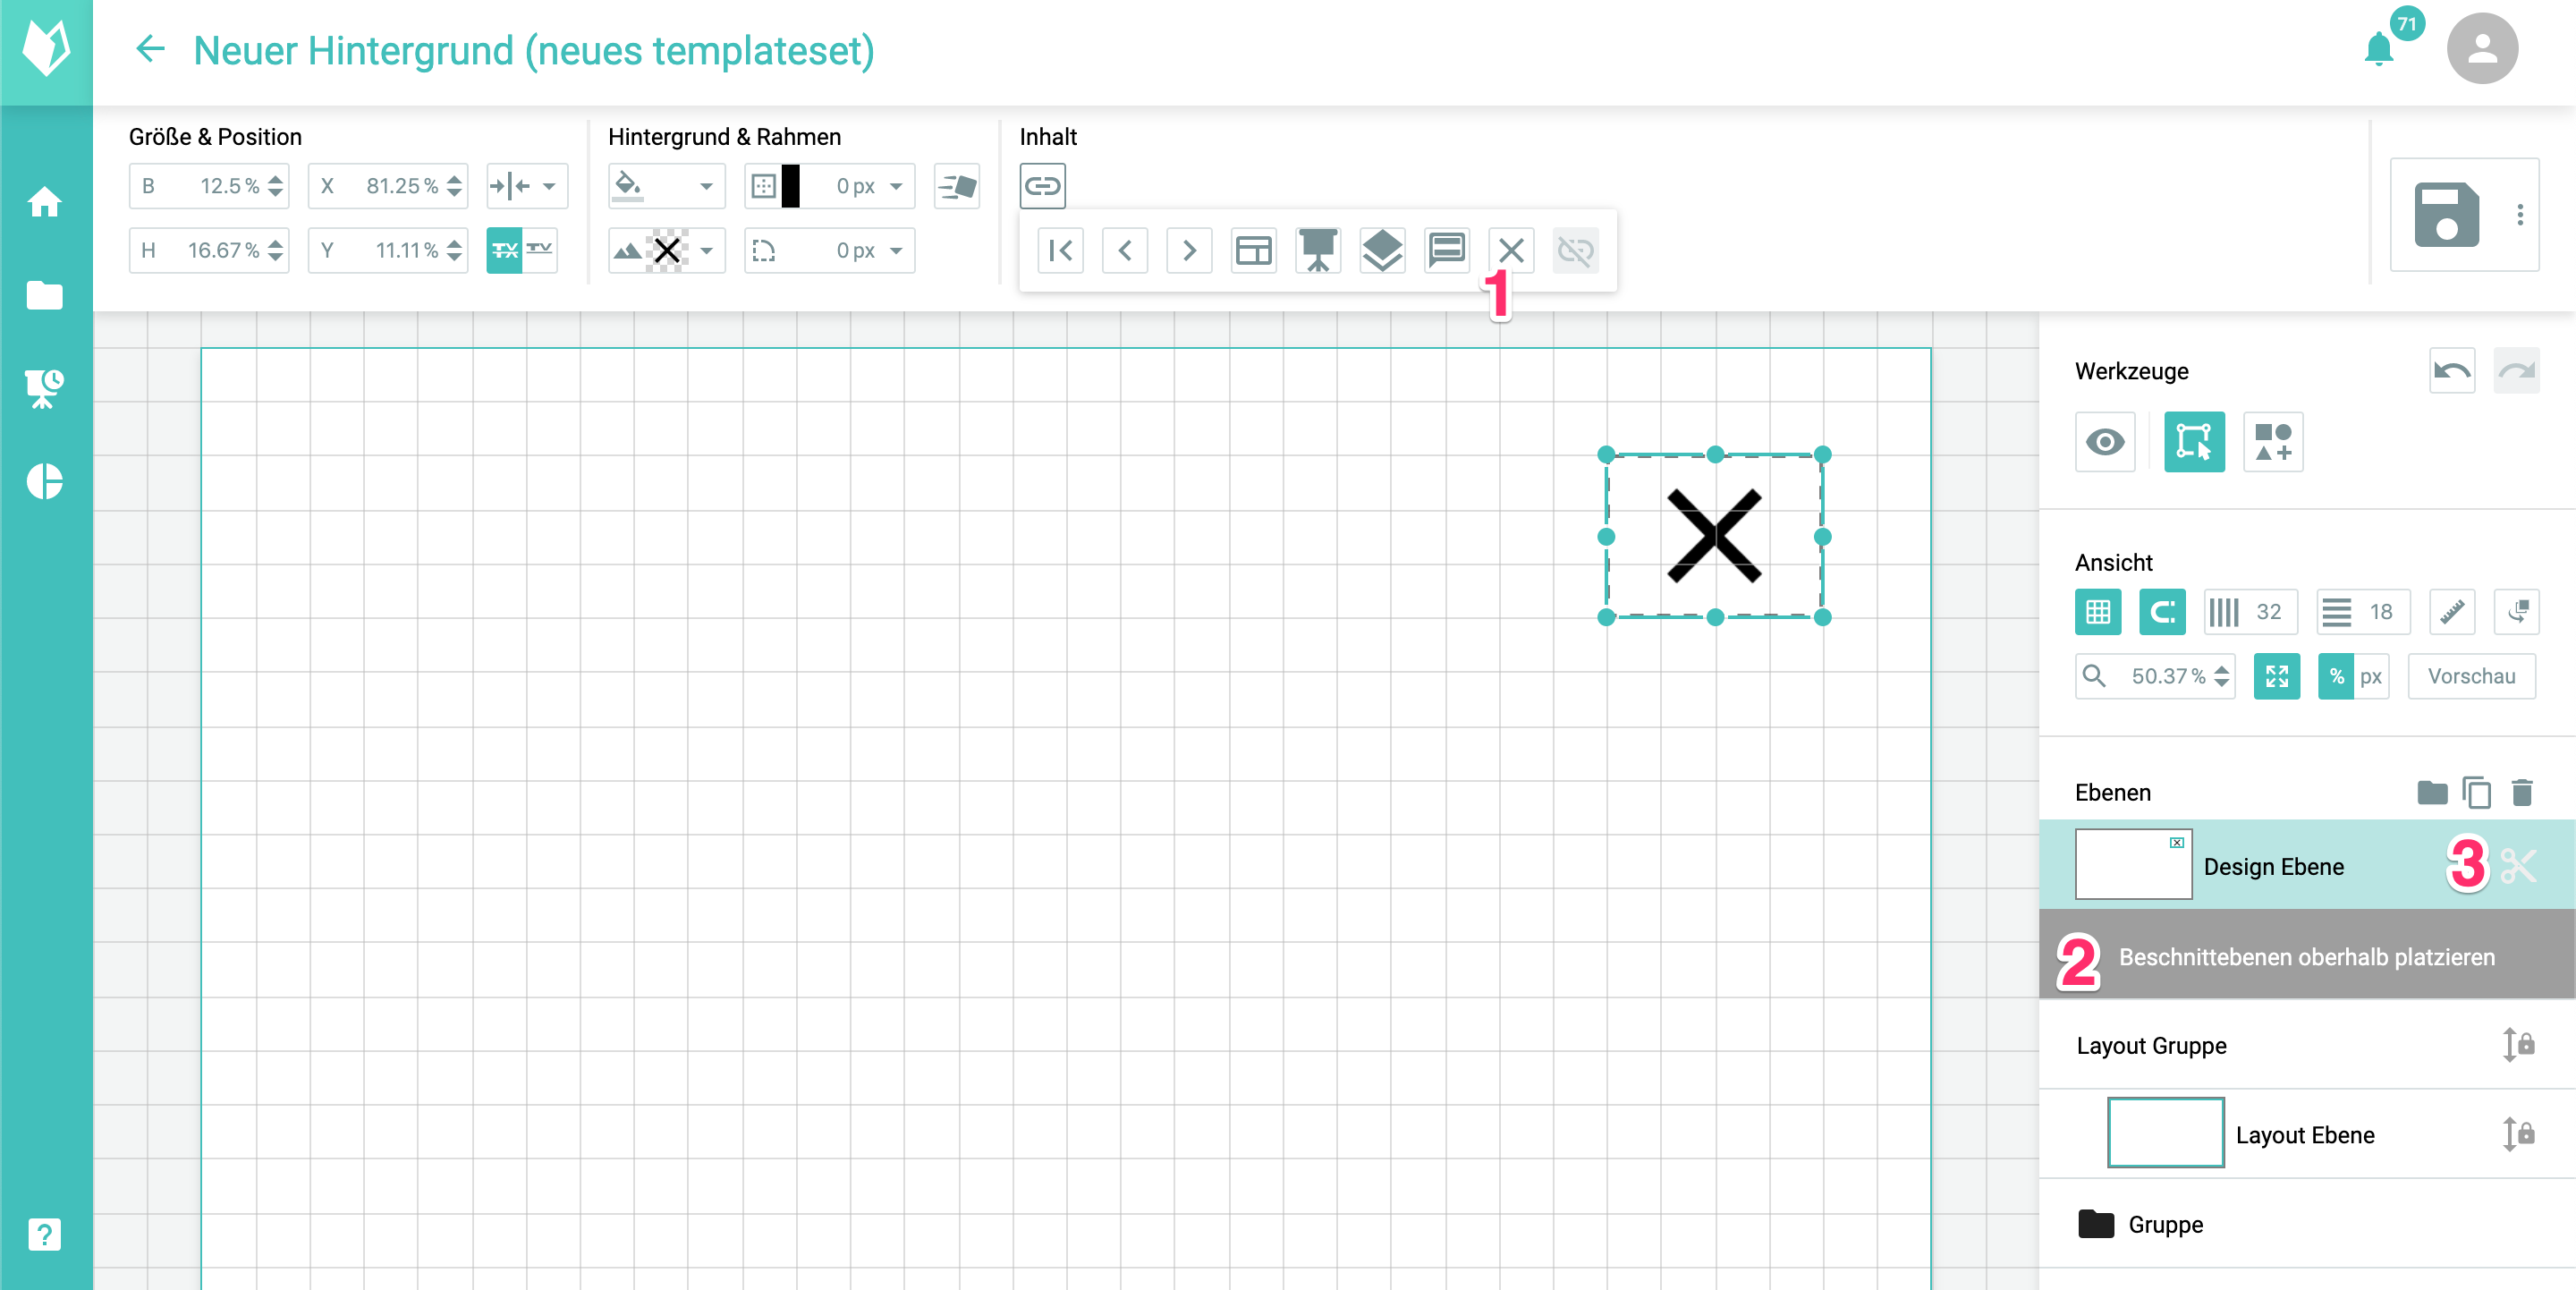Select the first-page link icon

tap(1061, 250)
